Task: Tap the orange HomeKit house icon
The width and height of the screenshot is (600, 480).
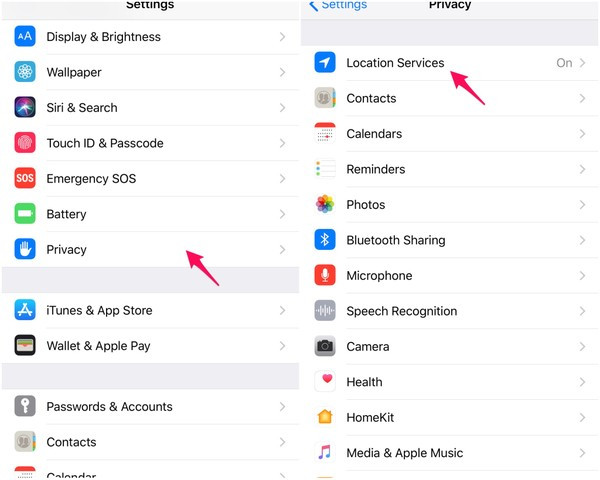Action: (x=325, y=417)
